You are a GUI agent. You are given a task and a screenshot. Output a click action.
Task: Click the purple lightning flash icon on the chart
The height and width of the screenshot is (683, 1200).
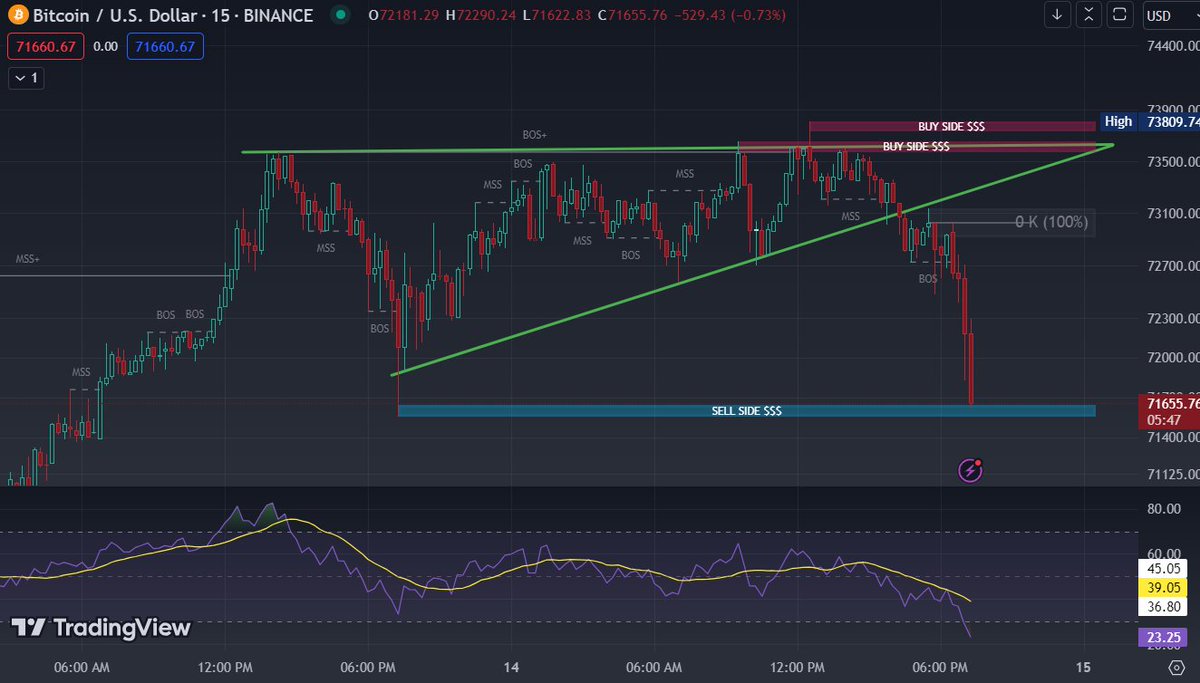969,470
